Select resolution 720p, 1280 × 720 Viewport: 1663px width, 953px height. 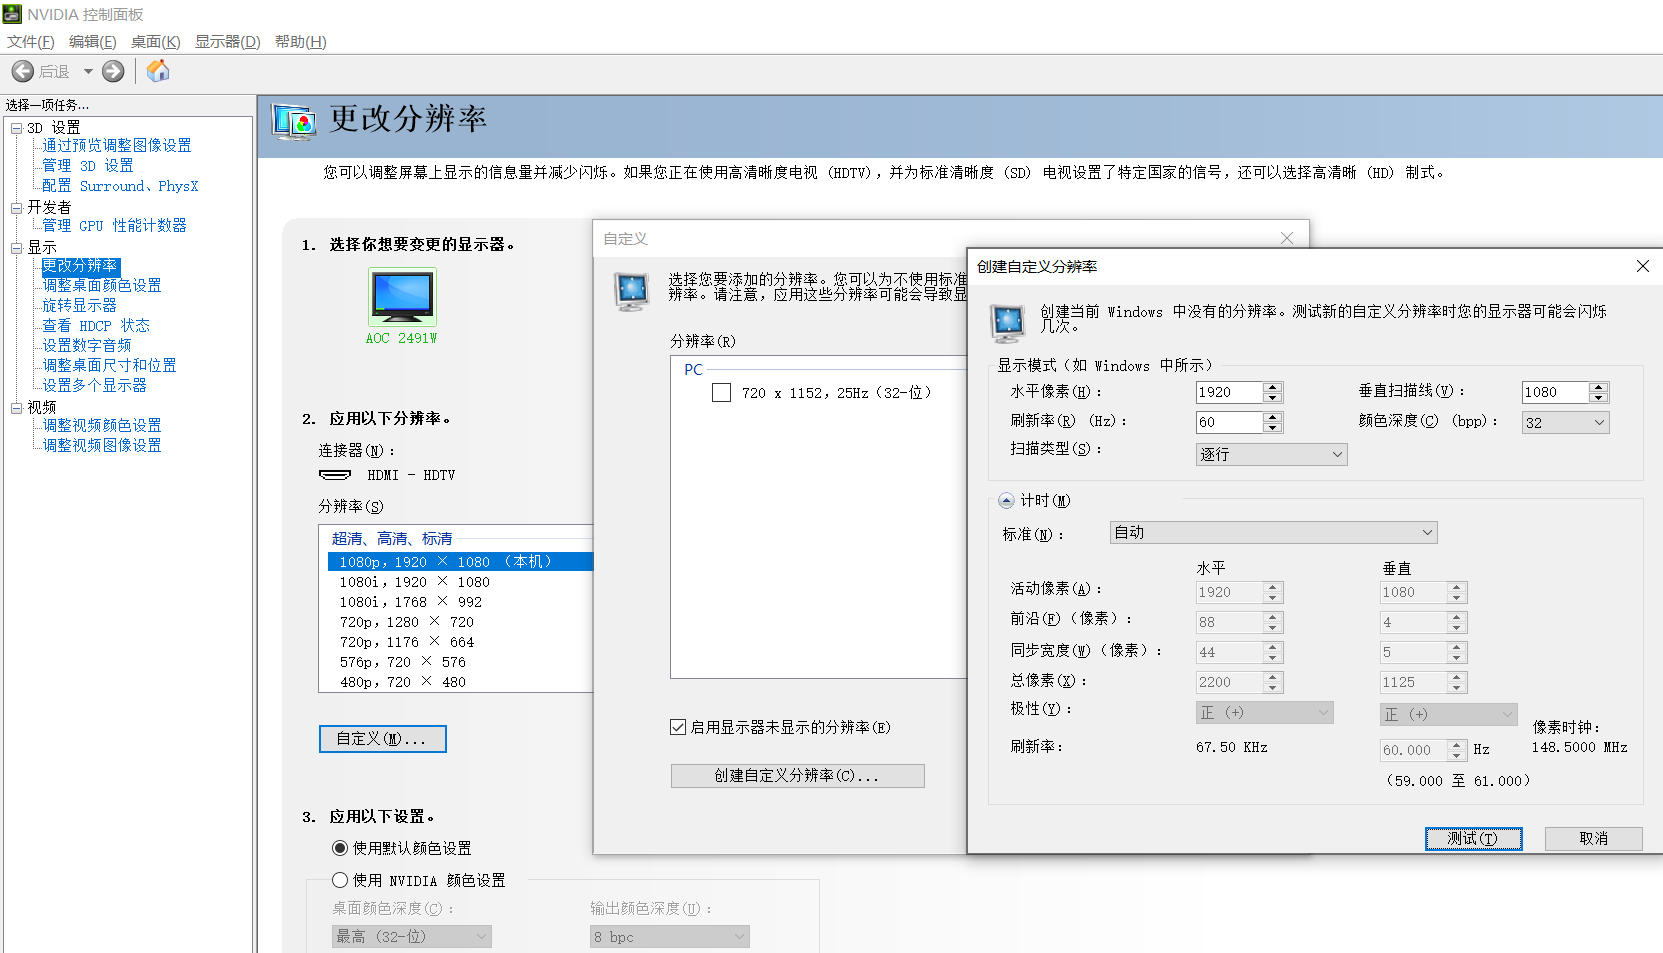coord(460,622)
